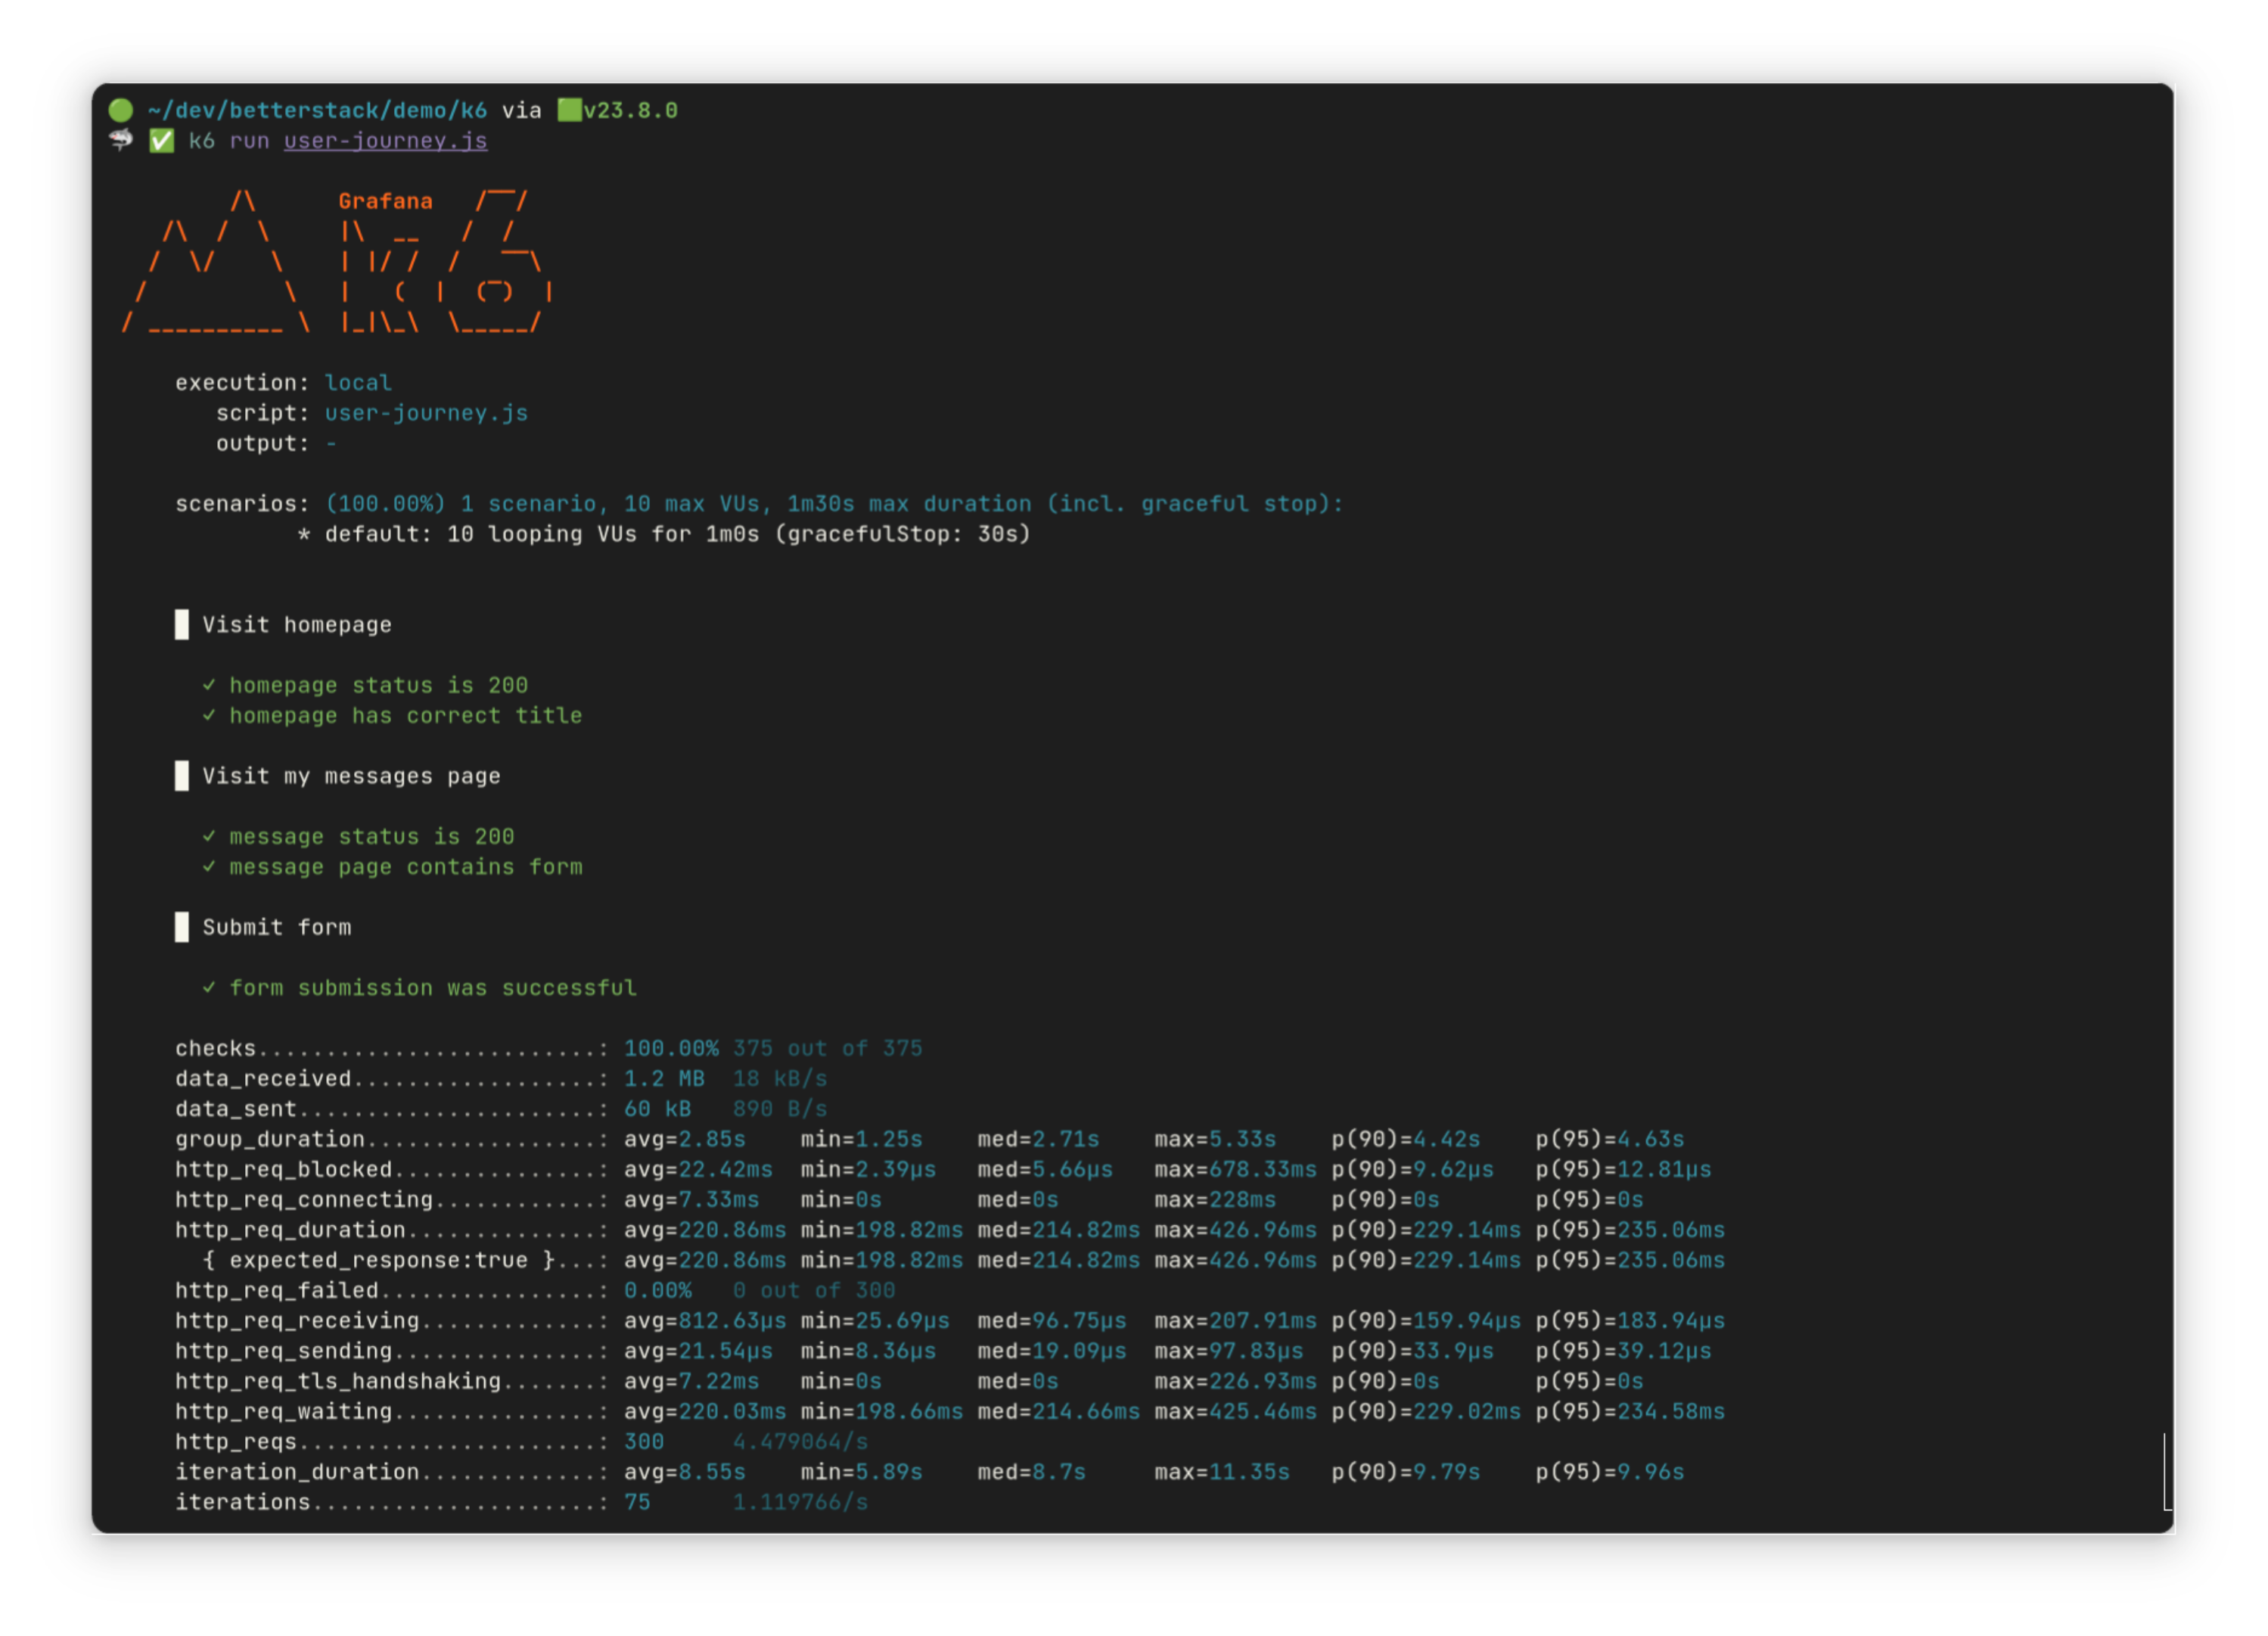Click the green checkmark emoji in prompt

161,141
